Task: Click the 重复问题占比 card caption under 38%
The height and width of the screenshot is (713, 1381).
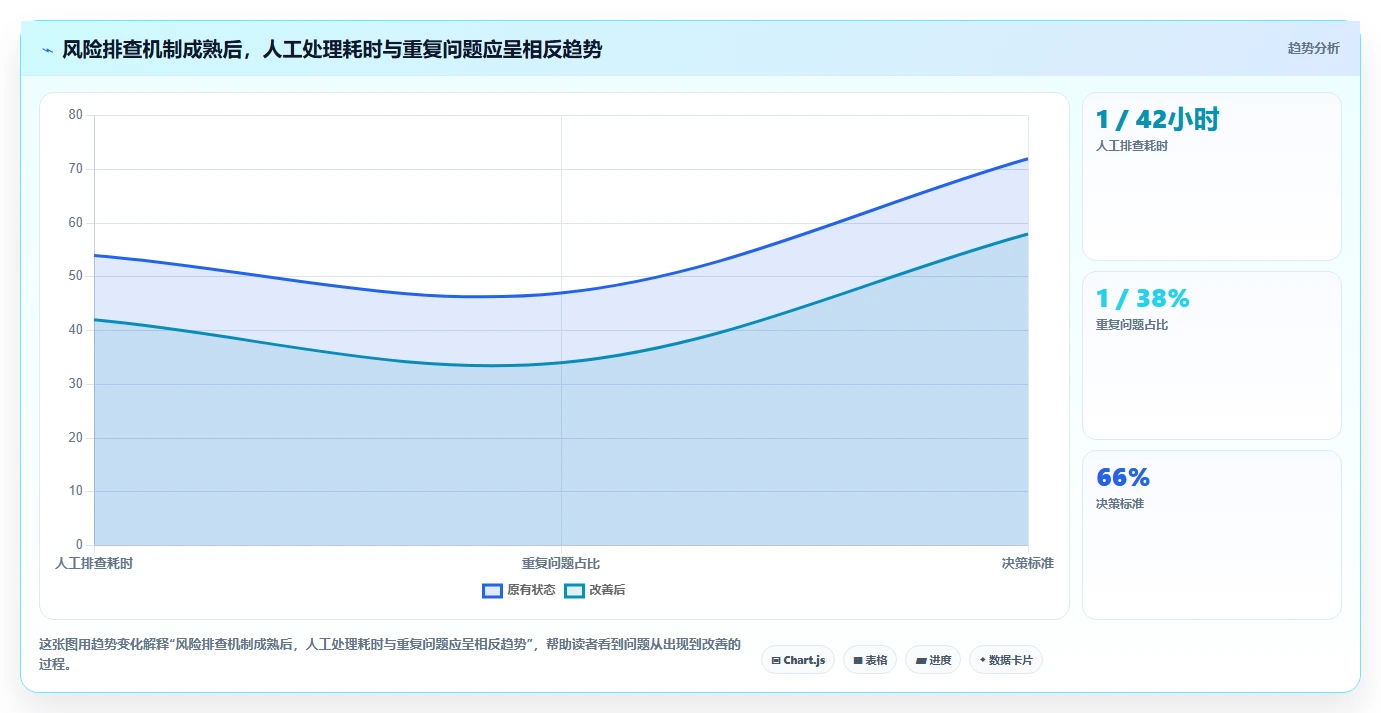Action: click(x=1132, y=325)
